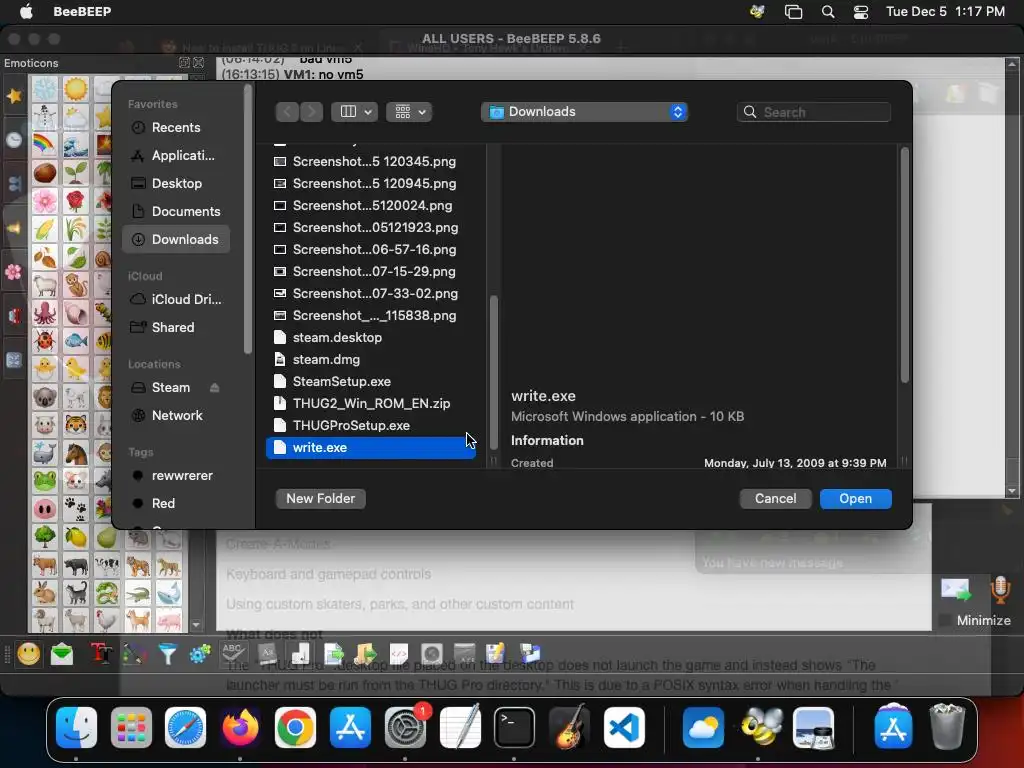Screen dimensions: 1024x768
Task: Click the Open button
Action: (x=856, y=498)
